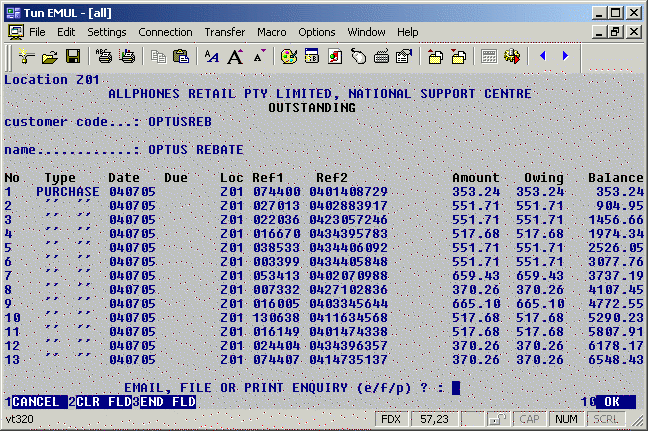Click the status bar lock icon

[x=497, y=419]
